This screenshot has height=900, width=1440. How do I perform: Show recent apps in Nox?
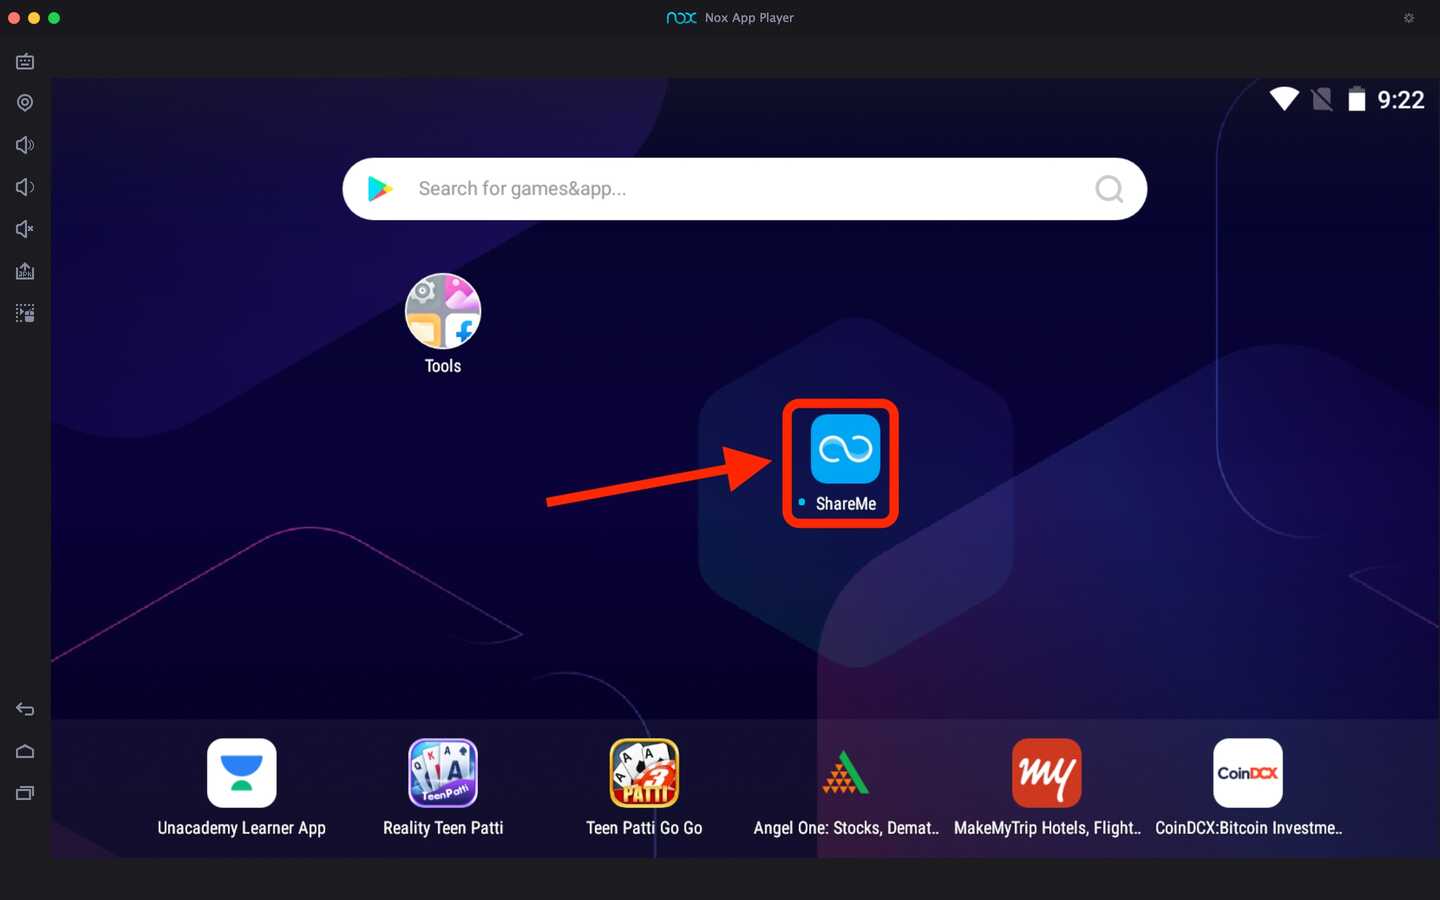point(25,793)
